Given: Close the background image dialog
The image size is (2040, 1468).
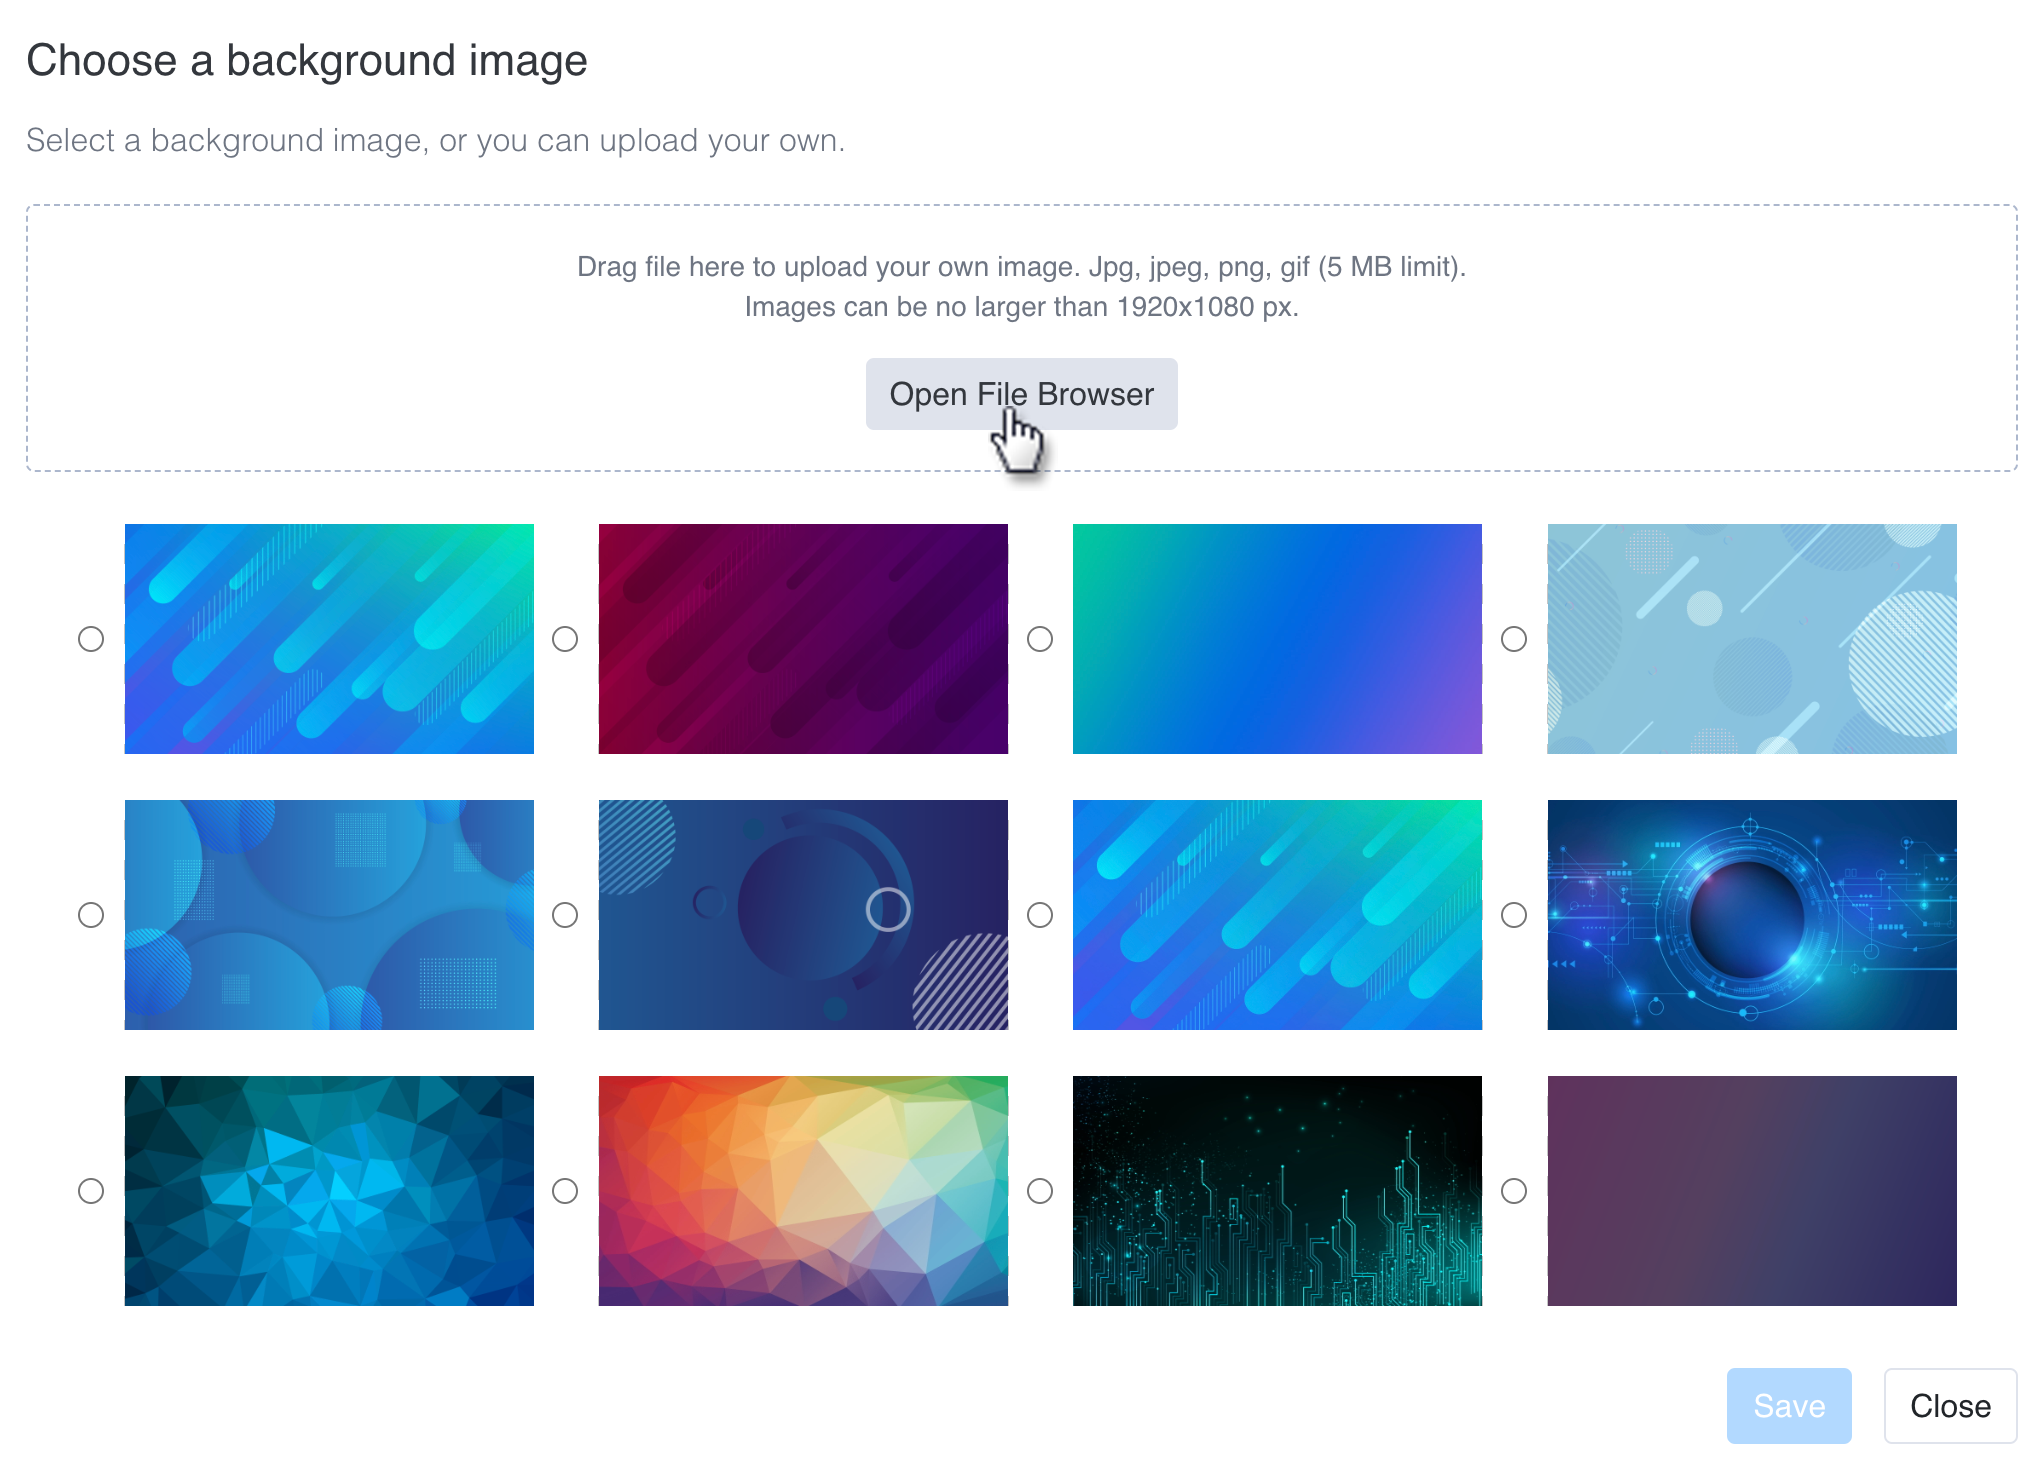Looking at the screenshot, I should 1949,1405.
